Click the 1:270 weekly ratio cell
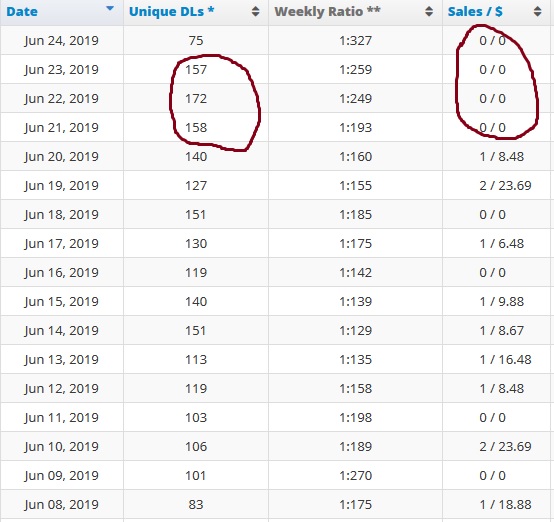The width and height of the screenshot is (554, 522). [x=355, y=475]
